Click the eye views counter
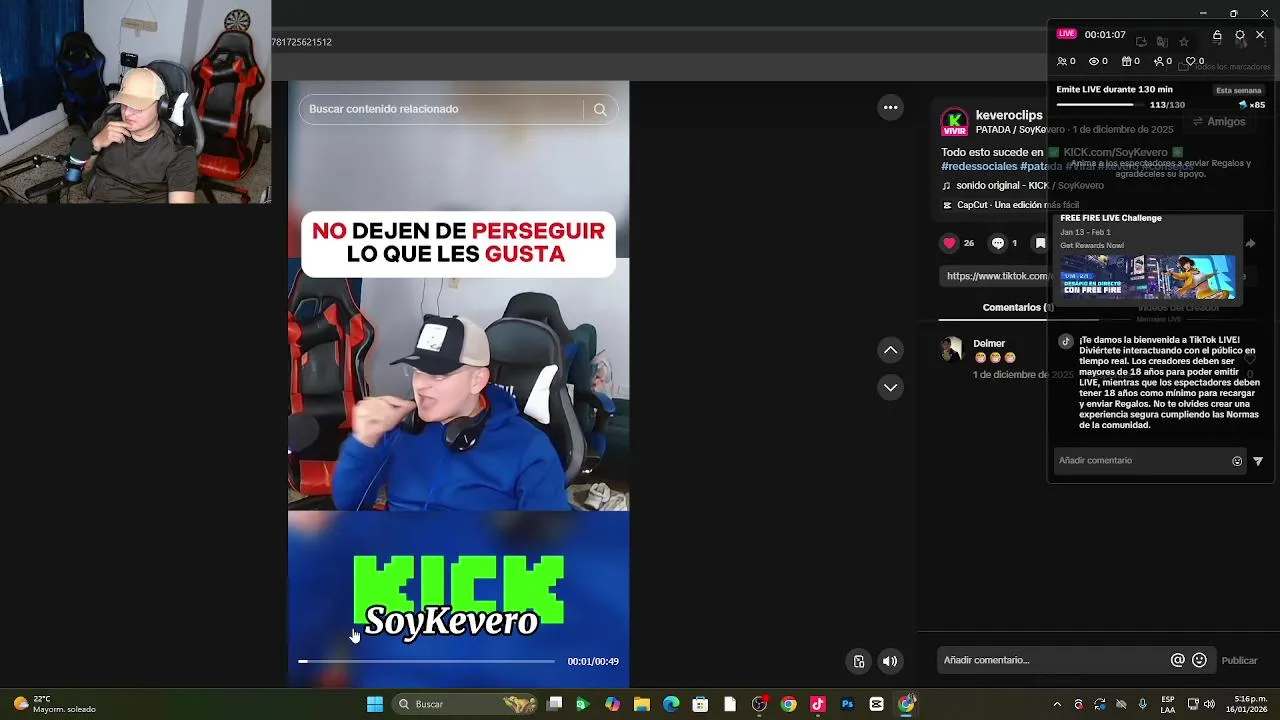1280x720 pixels. (1094, 61)
